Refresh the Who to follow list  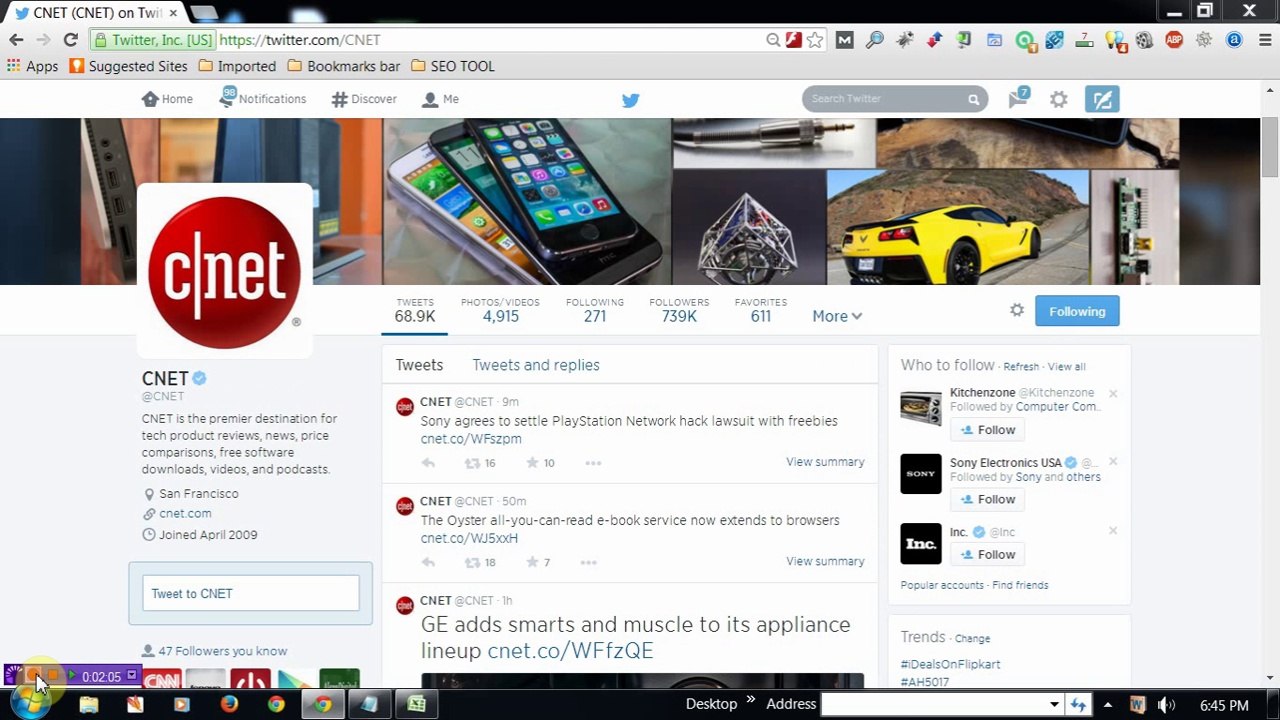1021,367
